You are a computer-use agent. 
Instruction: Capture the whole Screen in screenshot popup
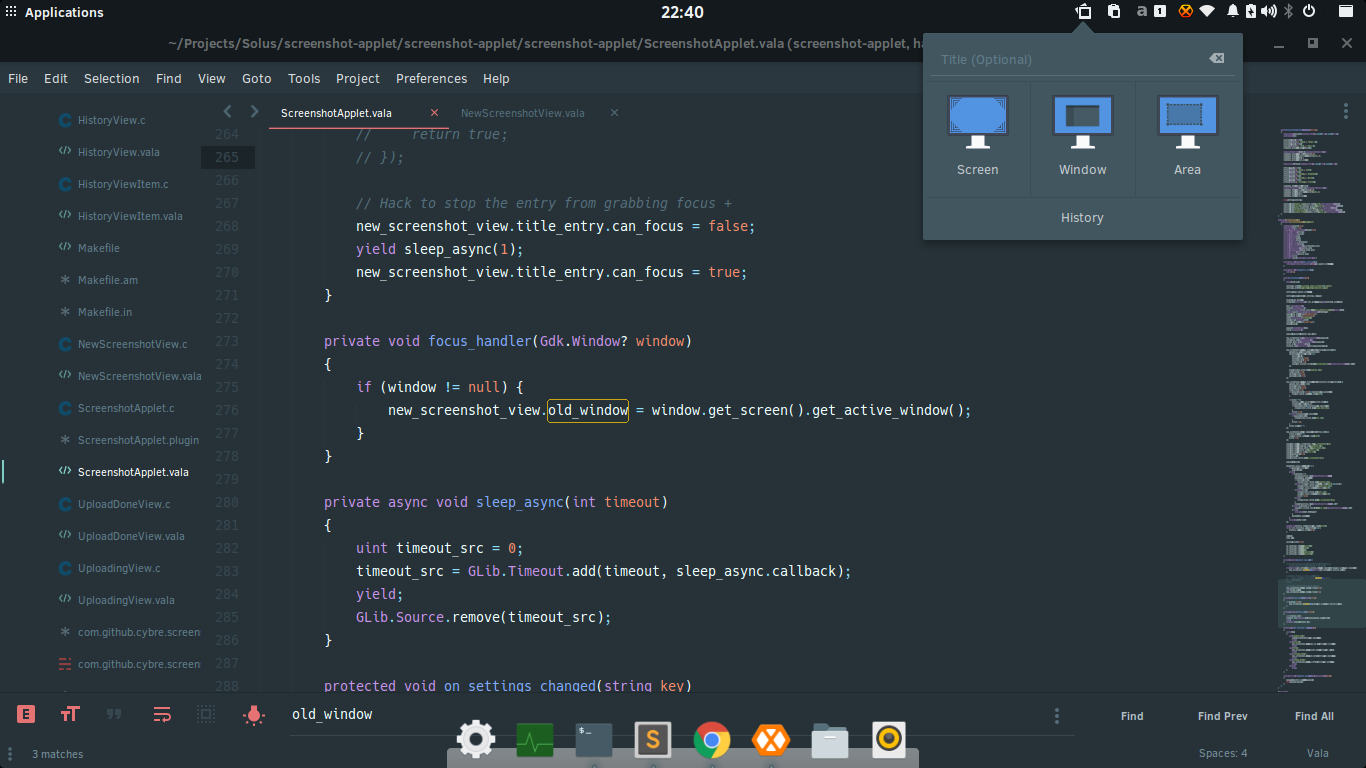pos(977,138)
